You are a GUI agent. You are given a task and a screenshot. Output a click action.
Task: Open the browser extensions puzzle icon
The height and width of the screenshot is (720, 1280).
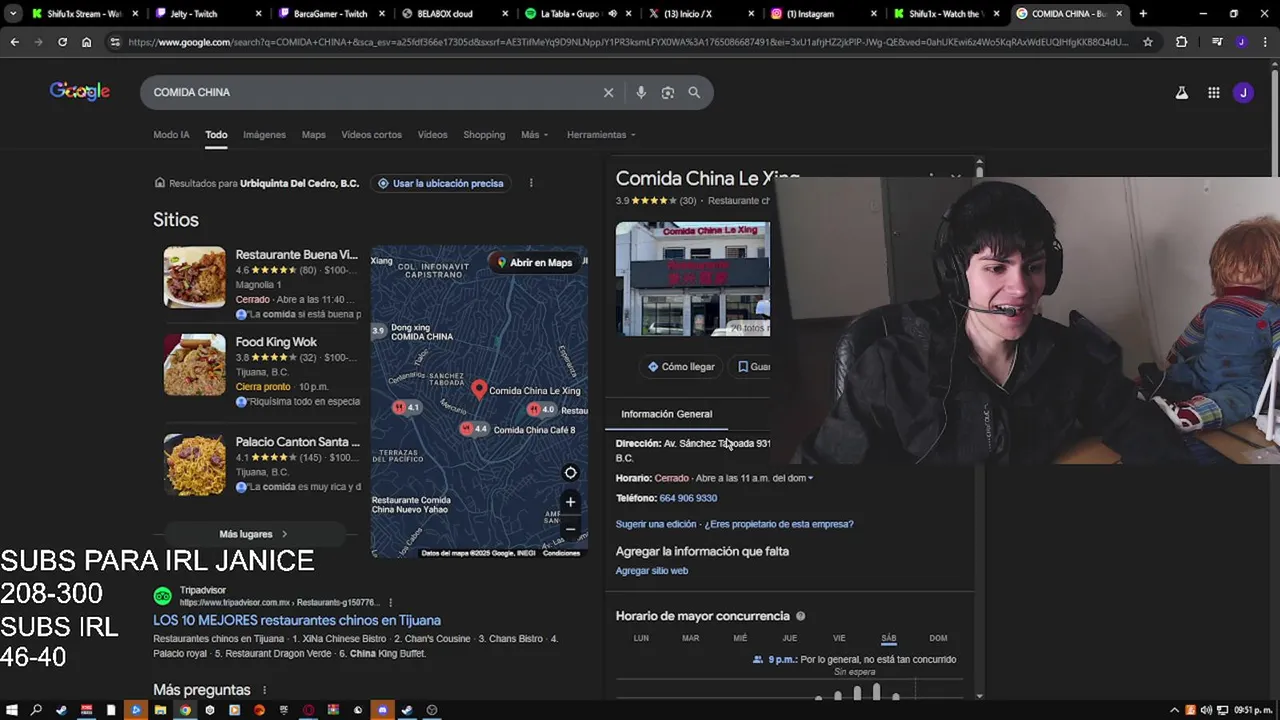[x=1182, y=42]
